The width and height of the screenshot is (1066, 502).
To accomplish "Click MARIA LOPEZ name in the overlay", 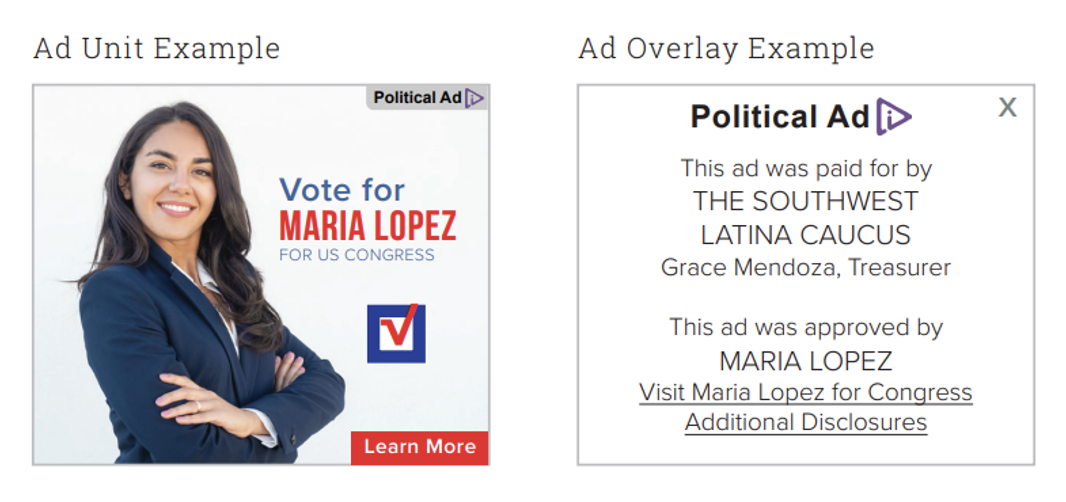I will 806,361.
